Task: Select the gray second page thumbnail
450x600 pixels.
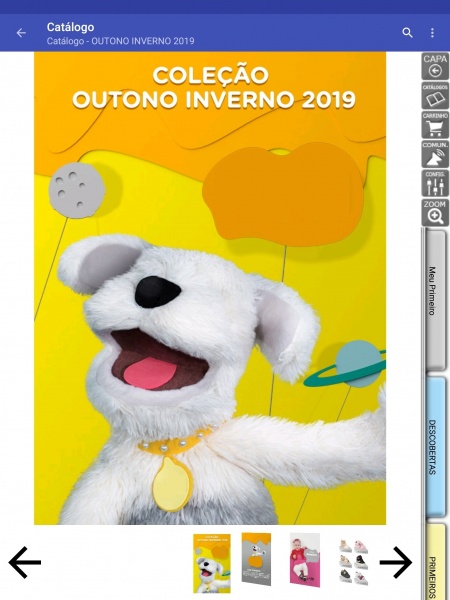Action: pos(256,559)
